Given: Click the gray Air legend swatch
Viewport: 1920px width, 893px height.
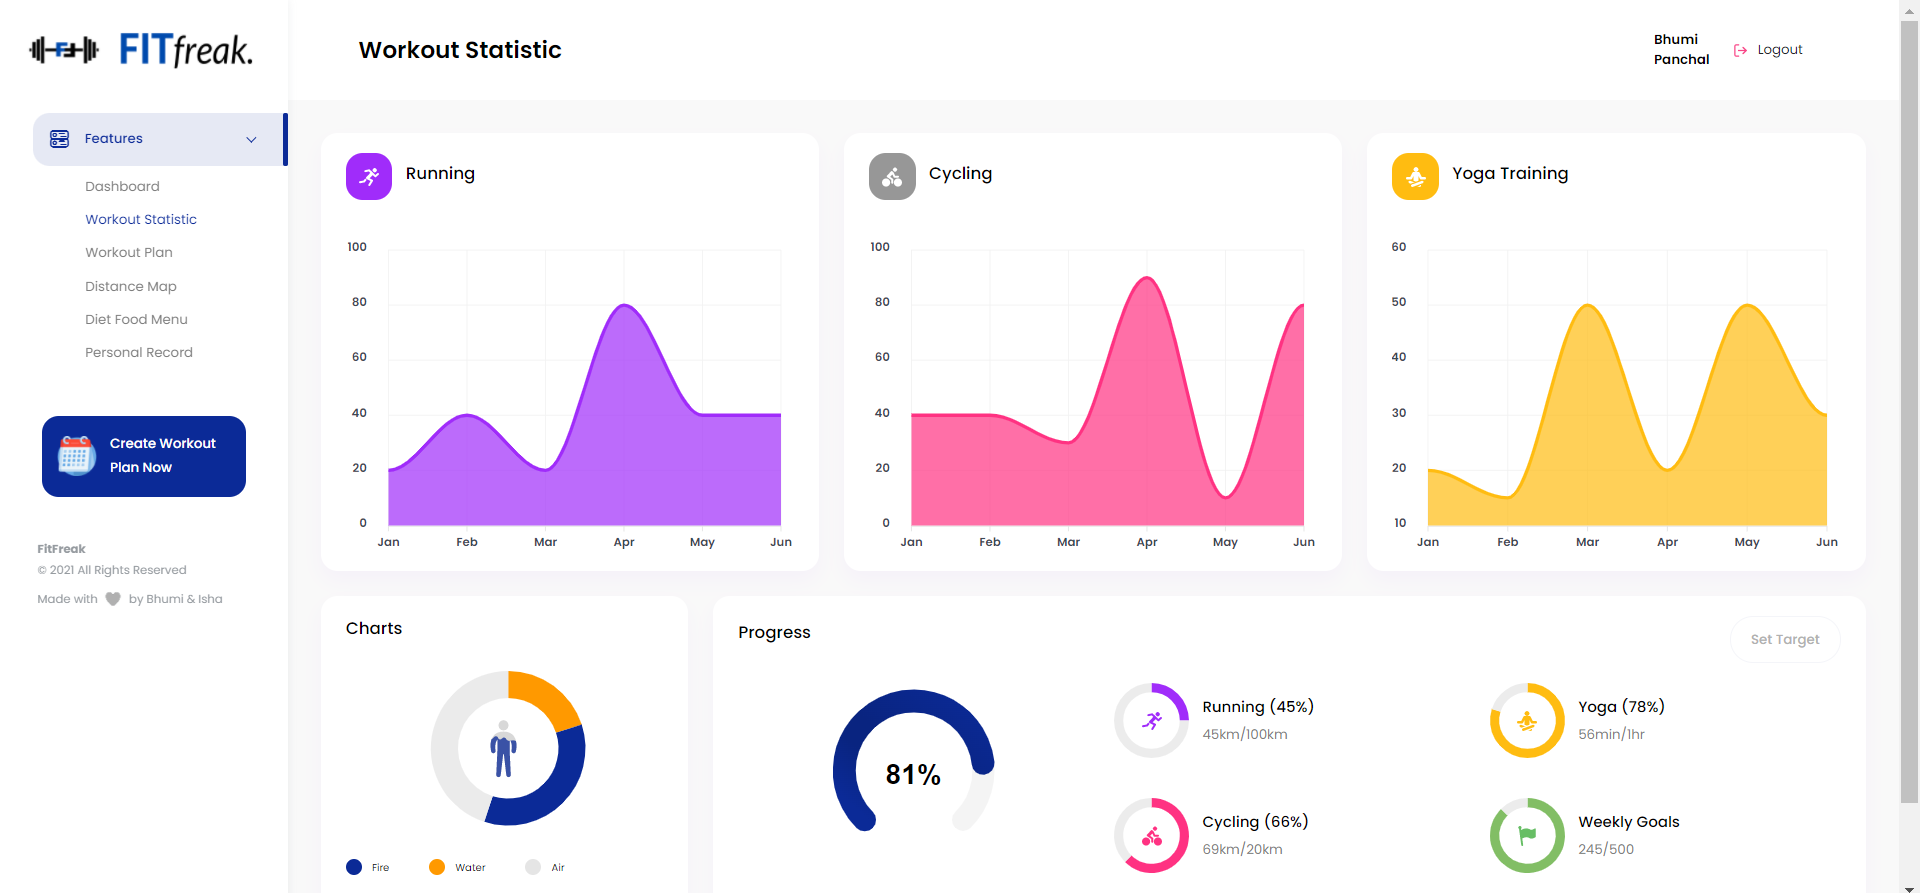Looking at the screenshot, I should point(533,867).
